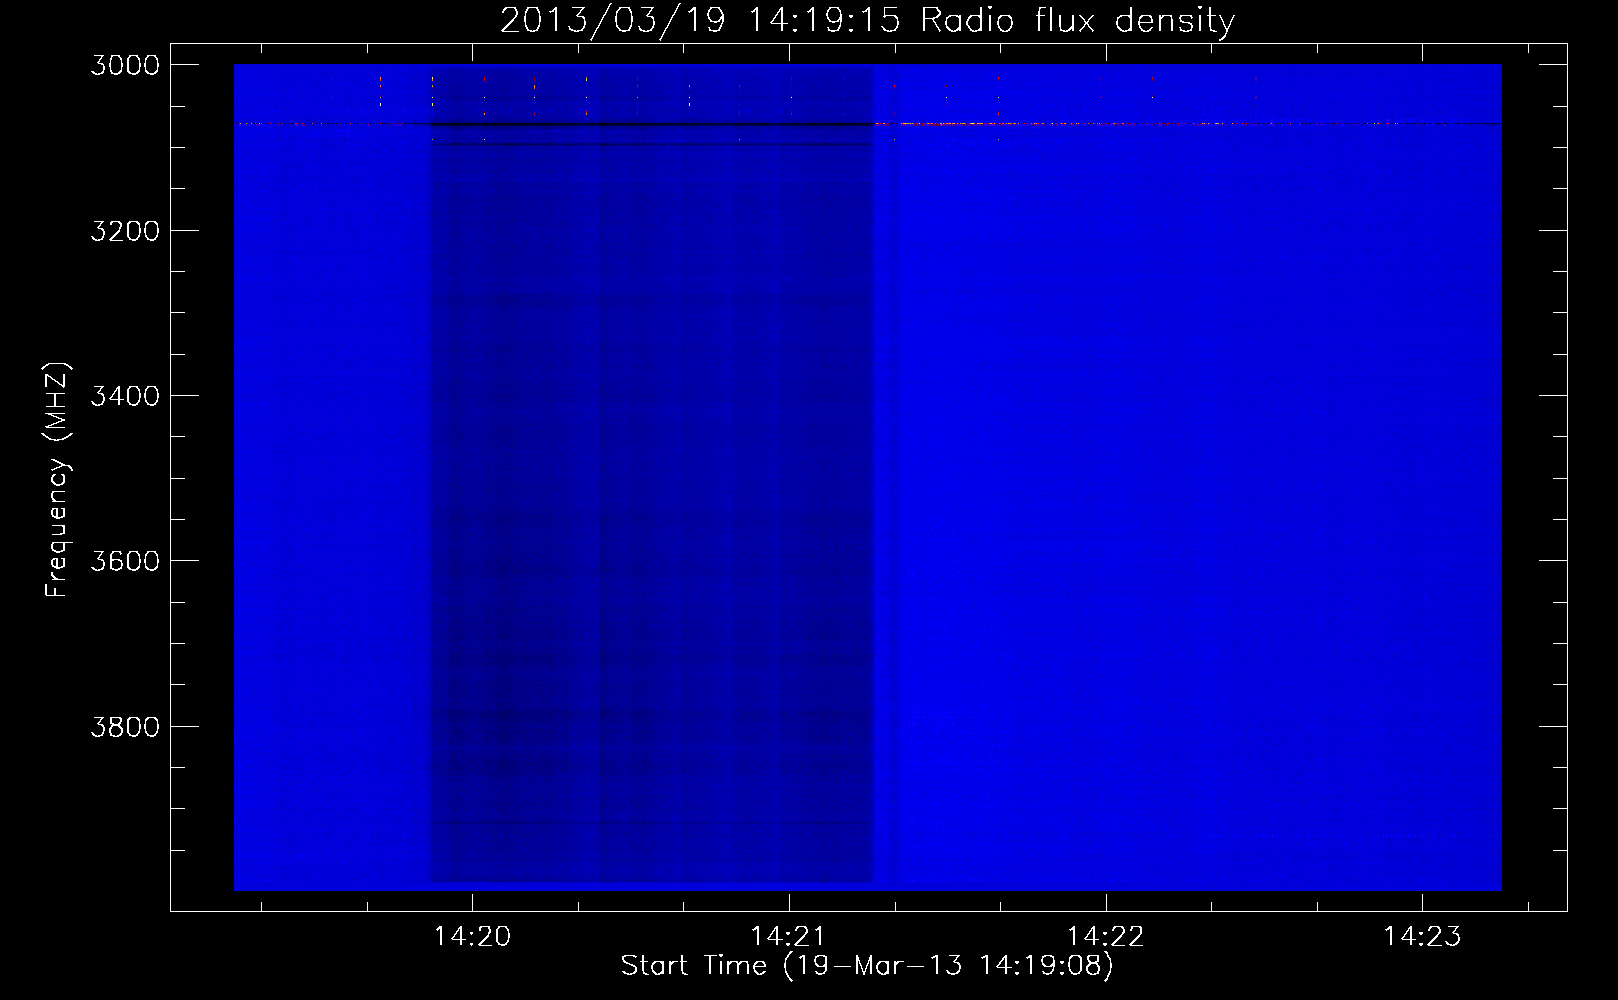Click the 14:20 time tick label
Viewport: 1618px width, 1000px height.
coord(472,937)
